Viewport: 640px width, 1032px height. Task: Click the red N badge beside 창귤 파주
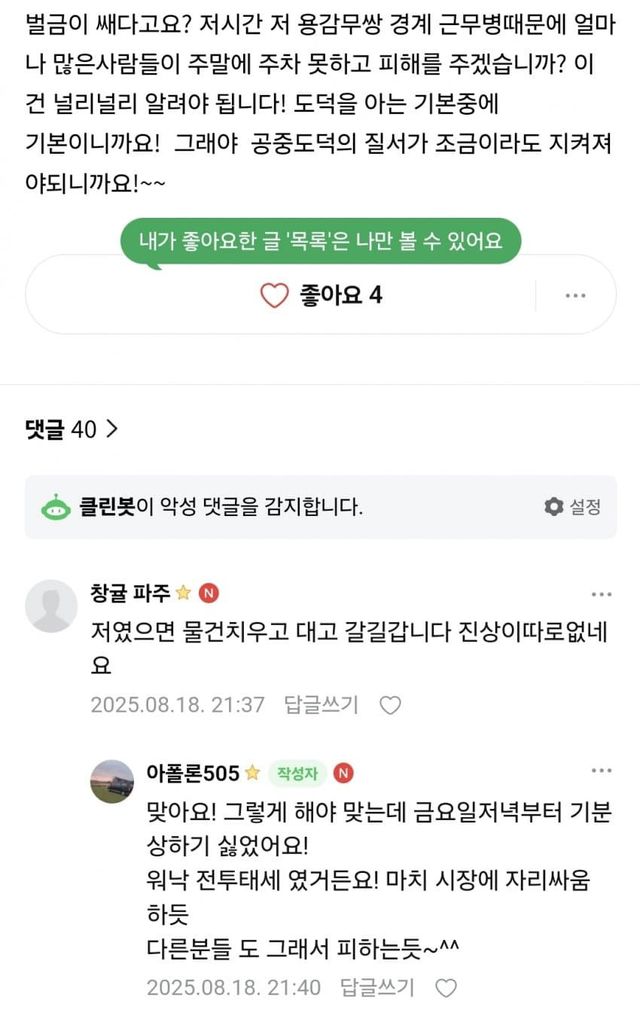click(209, 592)
